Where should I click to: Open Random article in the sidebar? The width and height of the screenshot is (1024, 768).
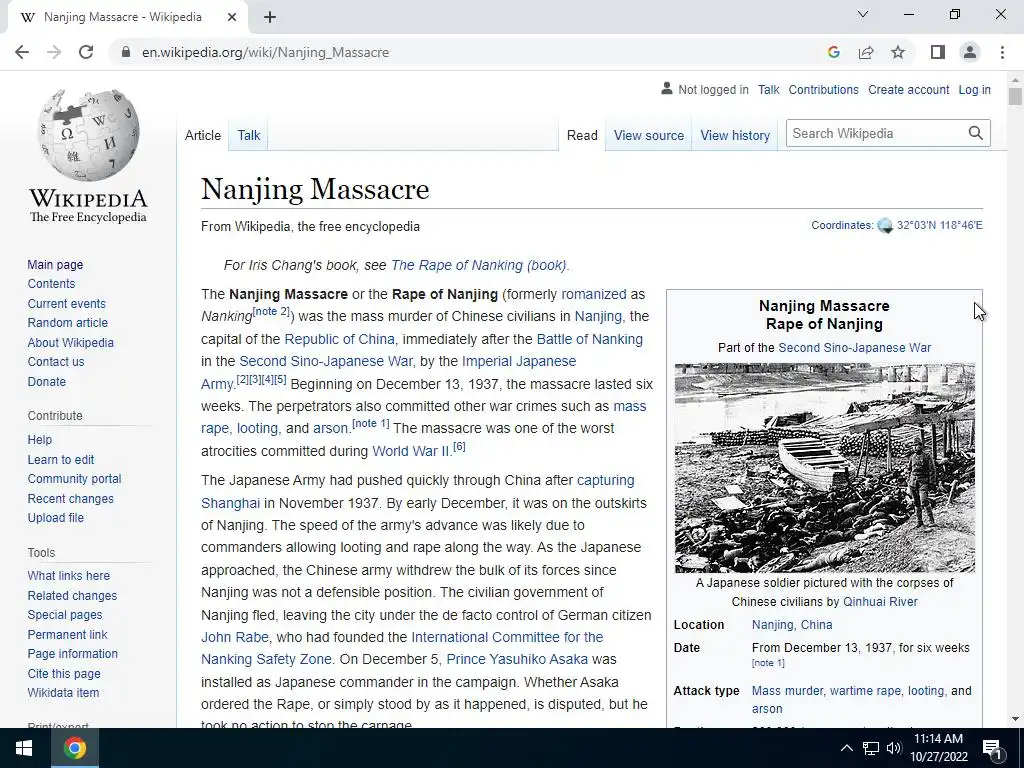[x=67, y=323]
